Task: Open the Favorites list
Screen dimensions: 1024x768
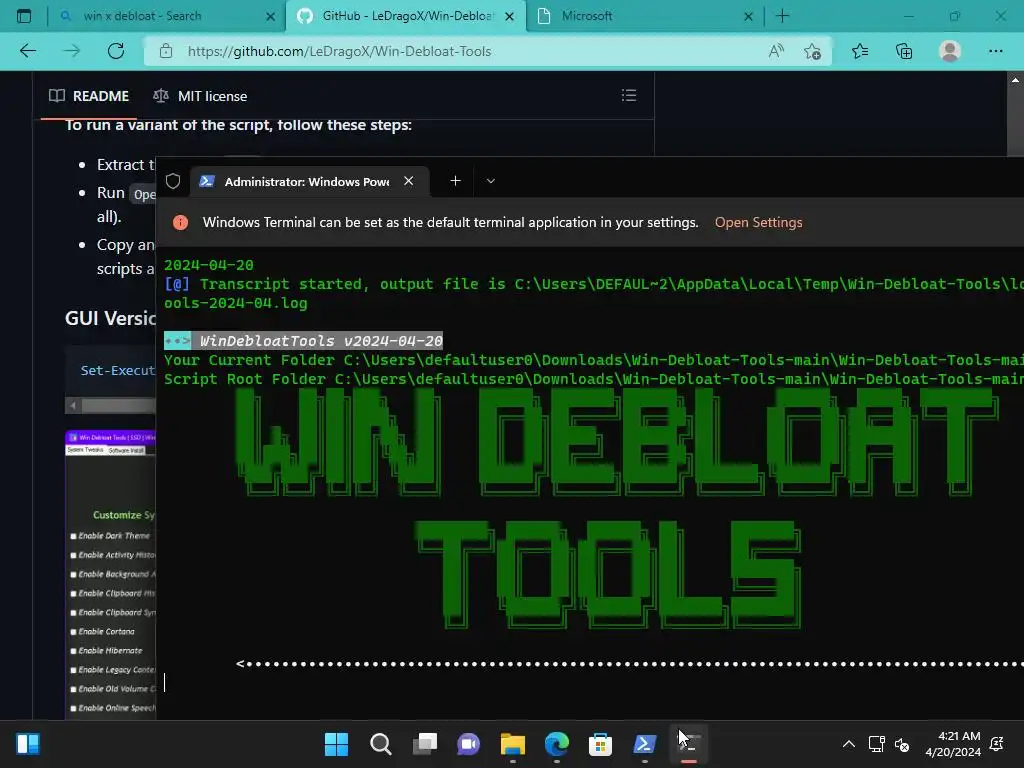Action: [x=860, y=51]
